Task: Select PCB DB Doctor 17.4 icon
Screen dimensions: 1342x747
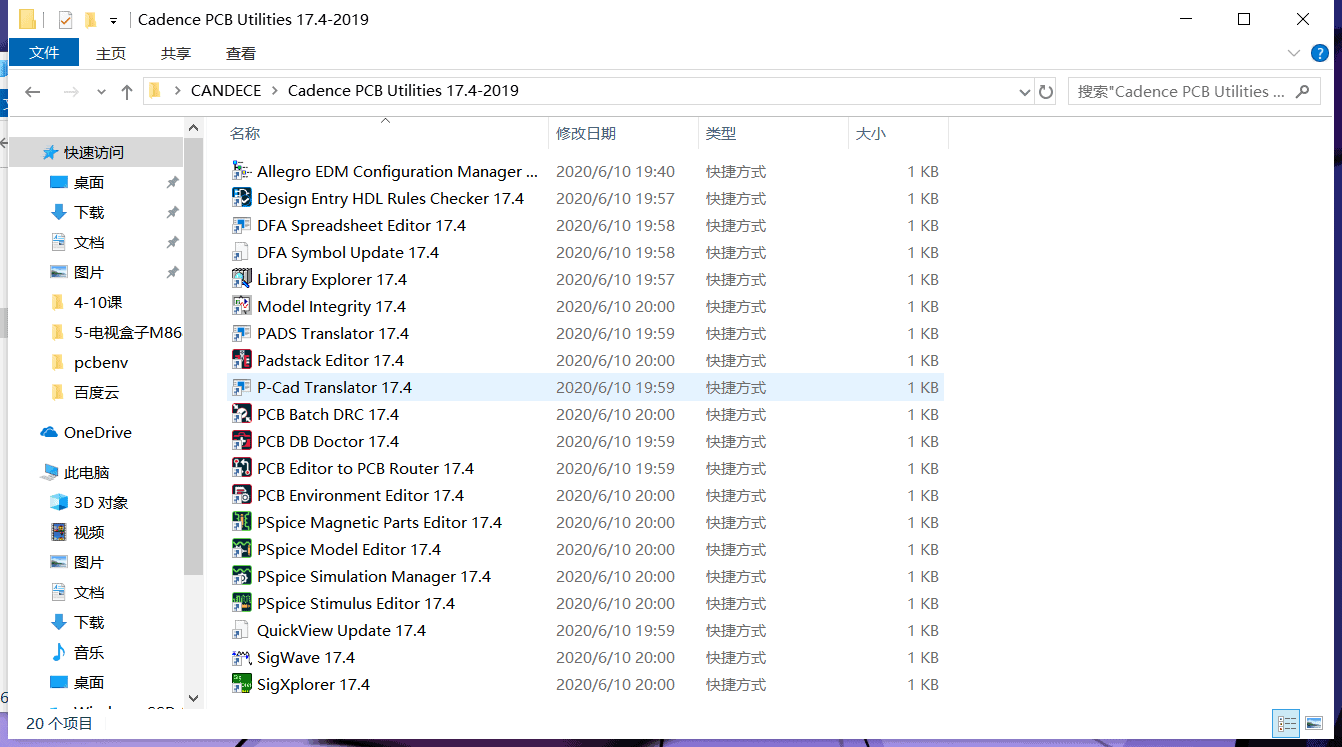Action: tap(241, 441)
